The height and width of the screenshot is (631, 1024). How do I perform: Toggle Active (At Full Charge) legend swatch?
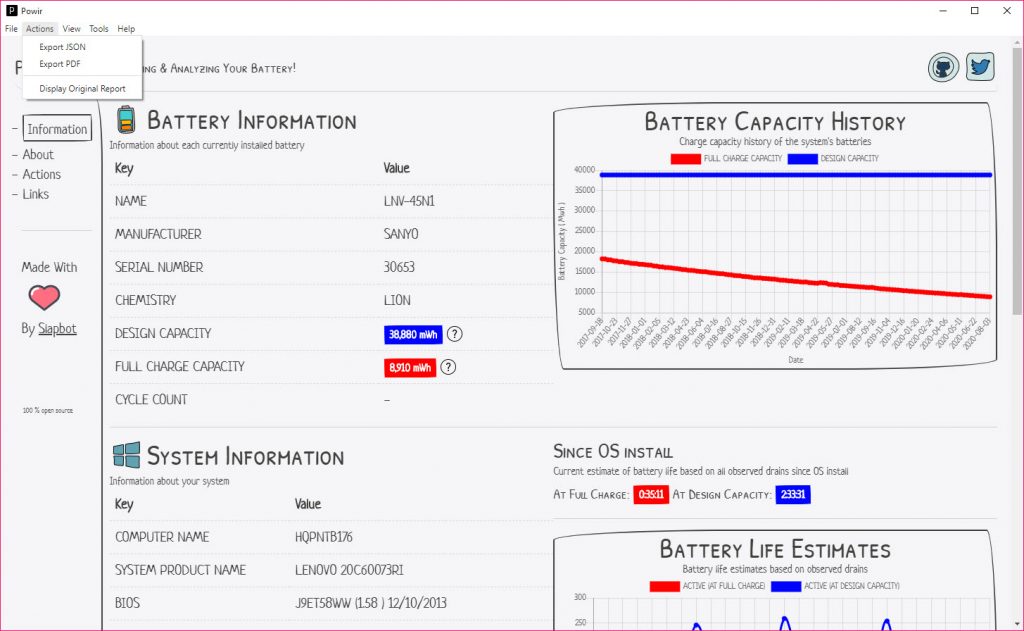click(x=665, y=586)
